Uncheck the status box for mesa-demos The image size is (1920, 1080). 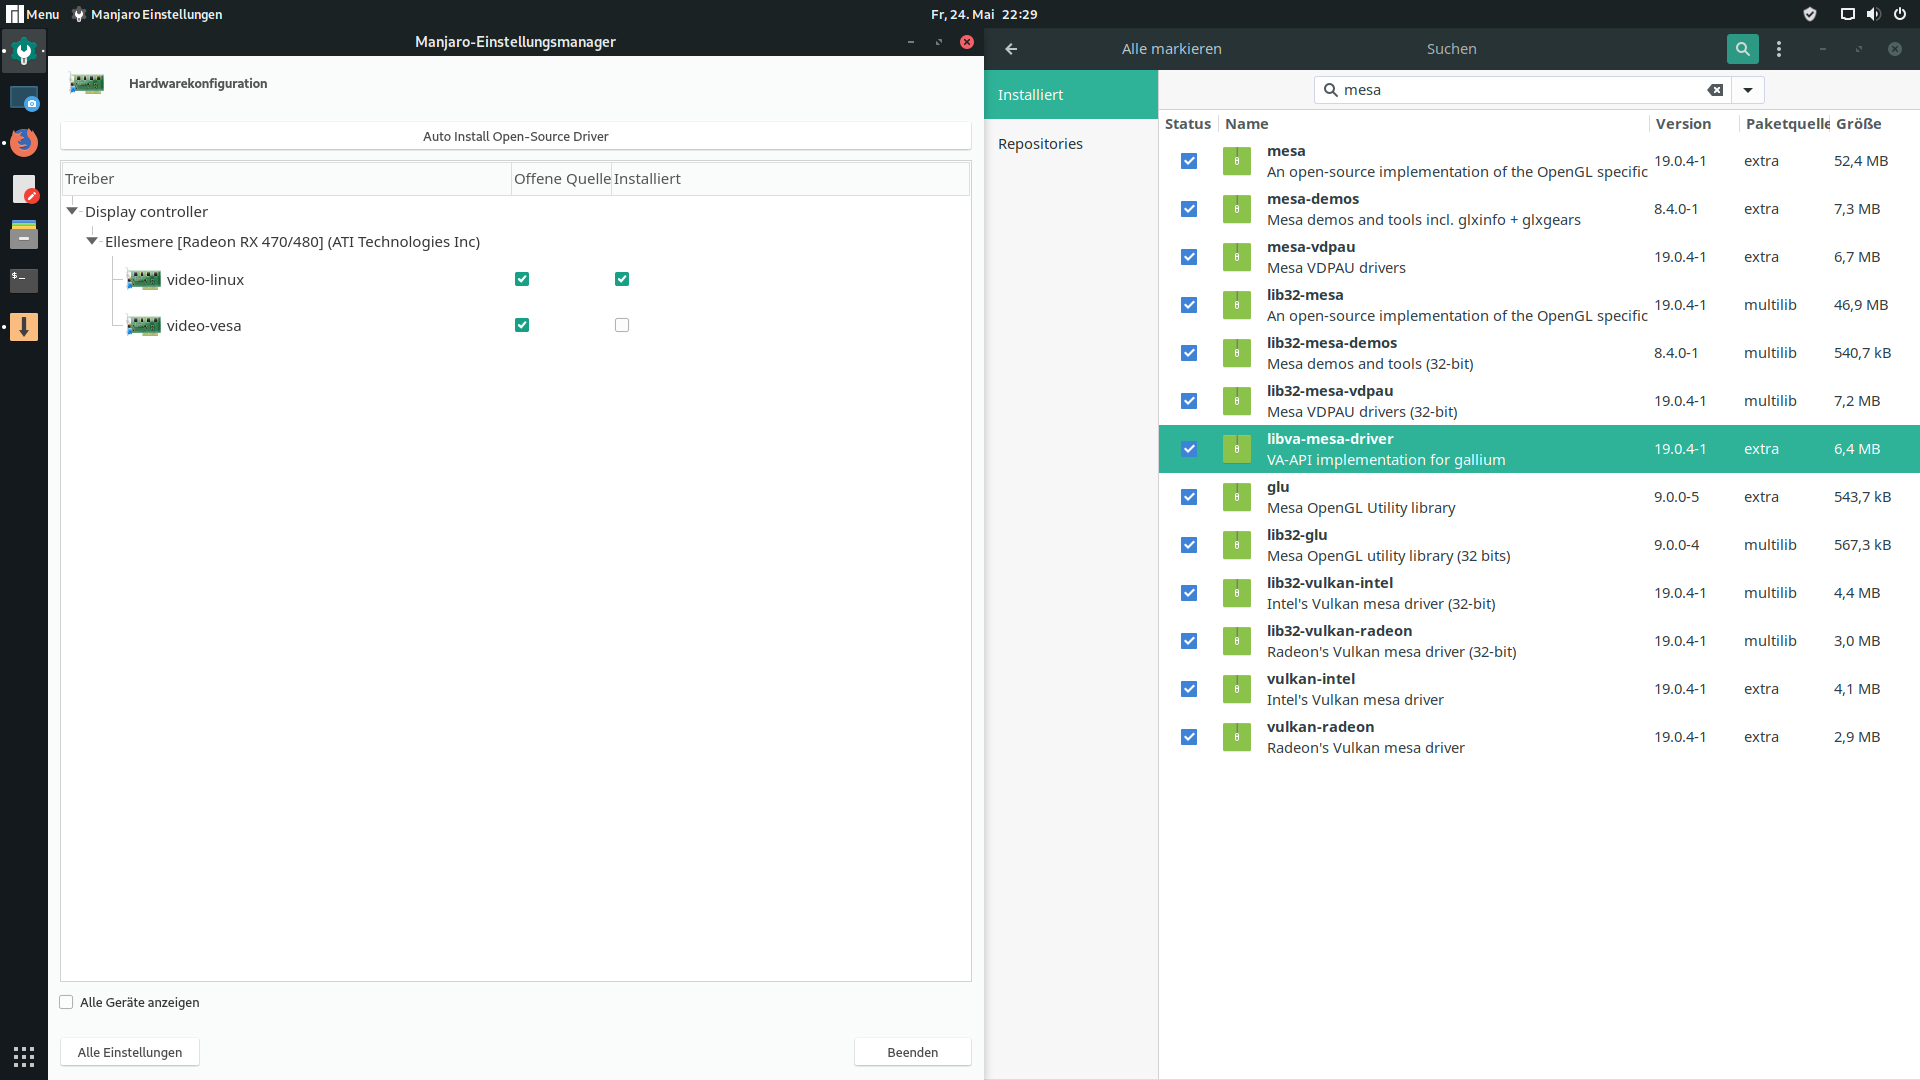click(x=1189, y=209)
